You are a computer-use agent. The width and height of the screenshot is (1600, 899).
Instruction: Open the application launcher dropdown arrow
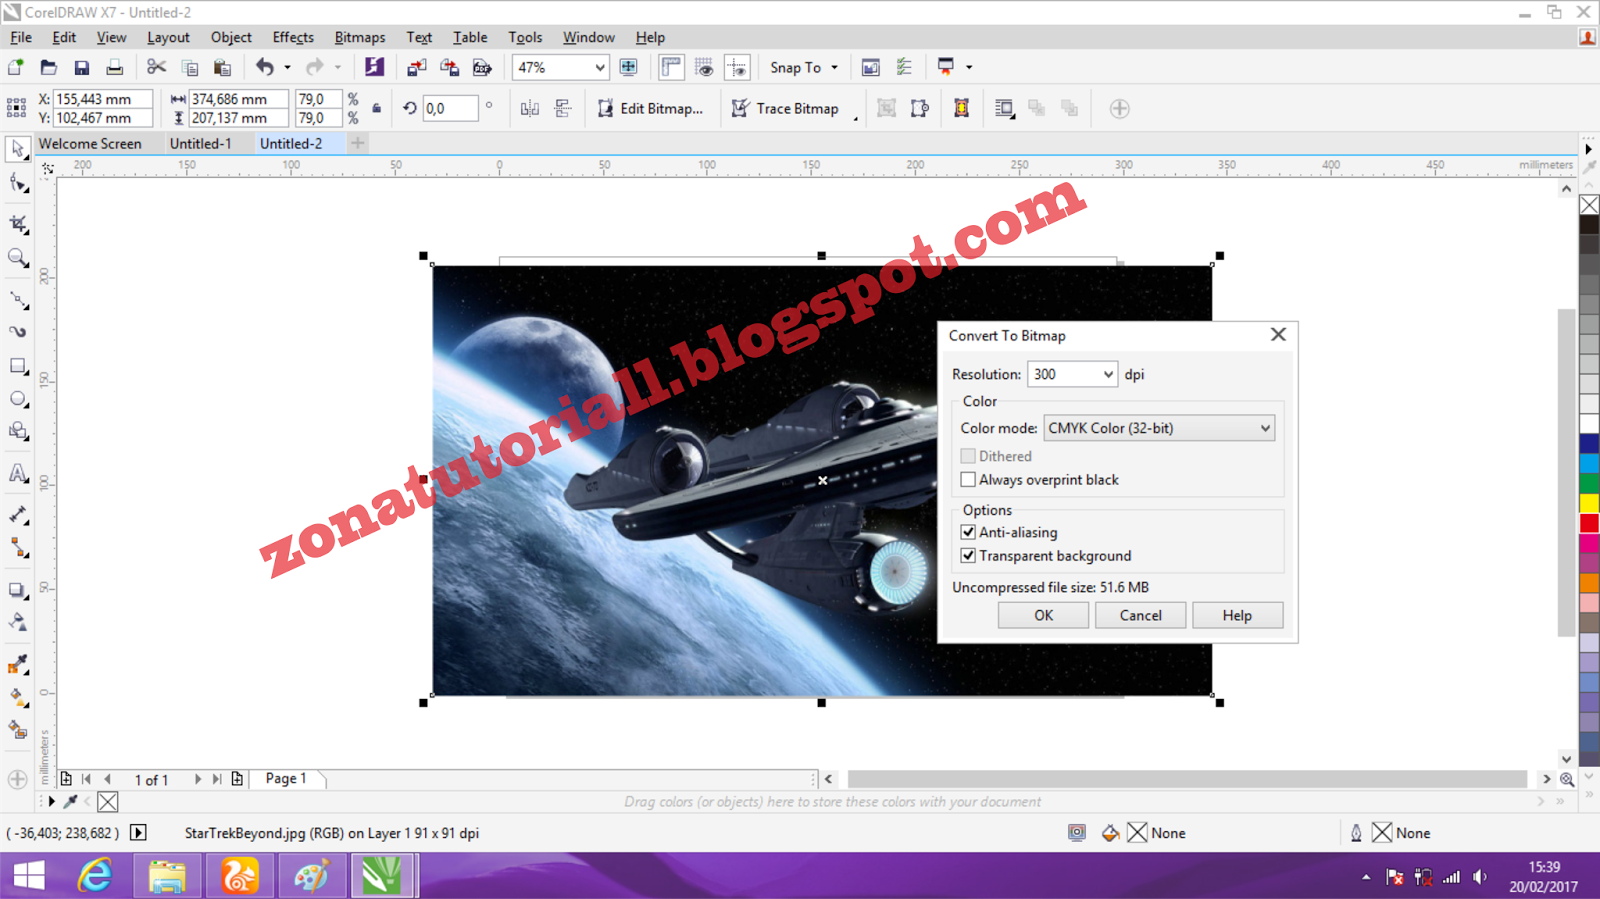click(x=969, y=68)
